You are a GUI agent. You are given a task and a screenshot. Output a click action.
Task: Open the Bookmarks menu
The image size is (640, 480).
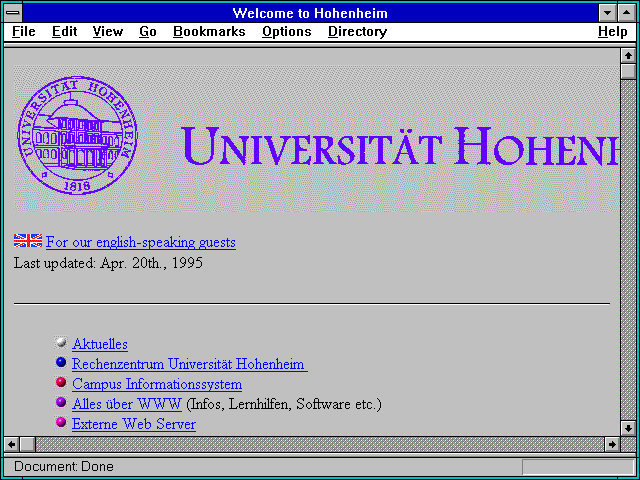[209, 32]
